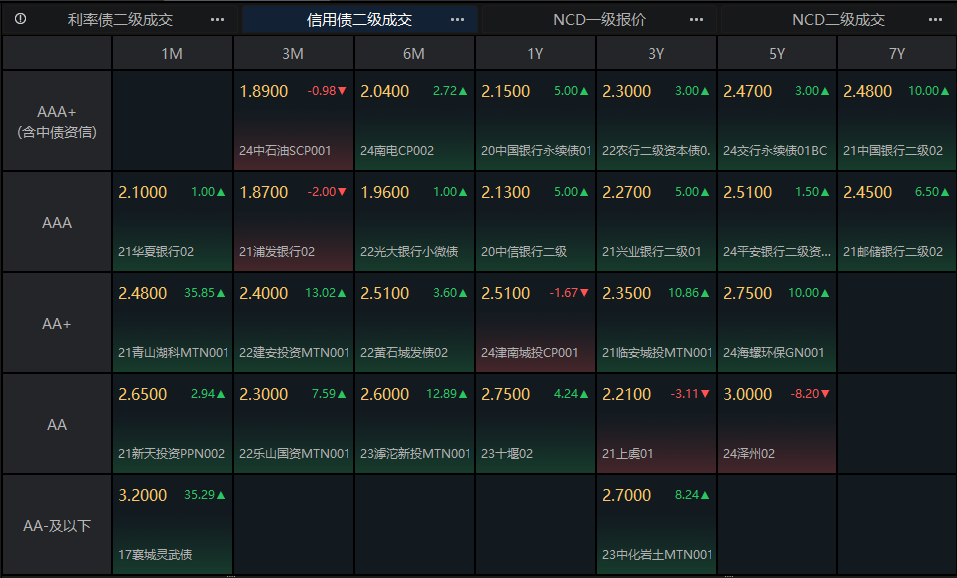Screen dimensions: 957x578
Task: Open the 22乐山国资MTN001 cell at 2.3000
Action: pyautogui.click(x=293, y=424)
